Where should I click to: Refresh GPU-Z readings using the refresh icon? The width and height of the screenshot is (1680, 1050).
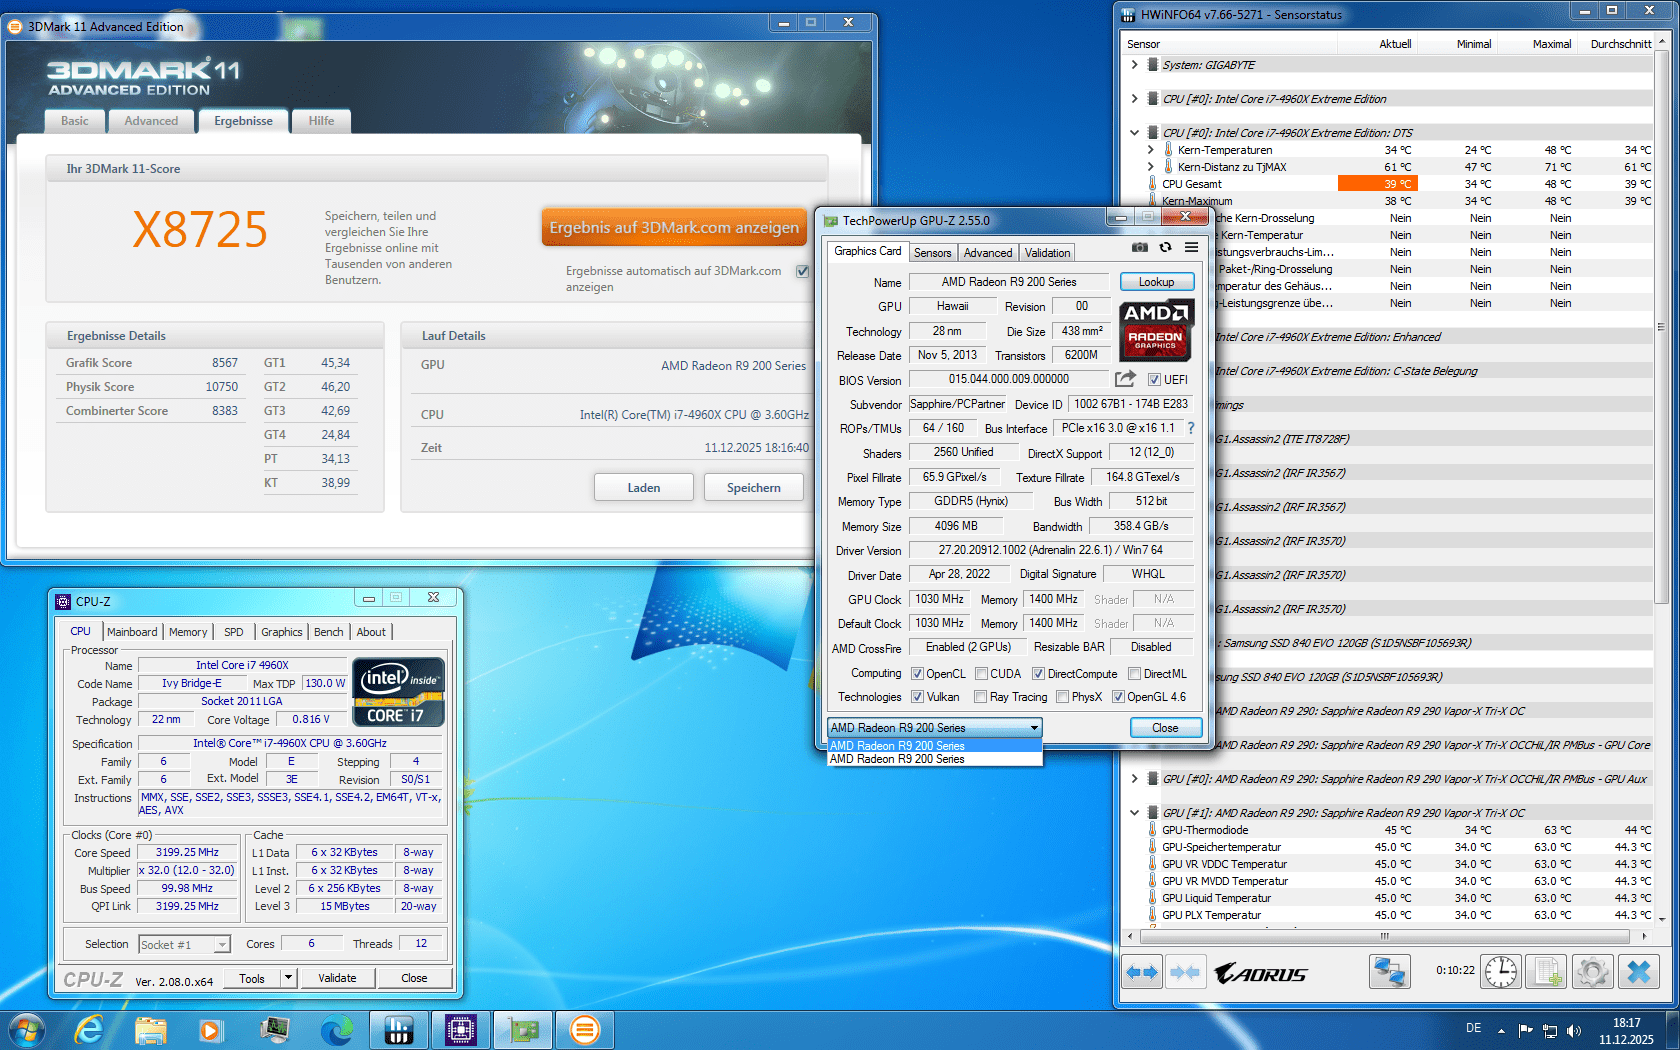pos(1163,247)
